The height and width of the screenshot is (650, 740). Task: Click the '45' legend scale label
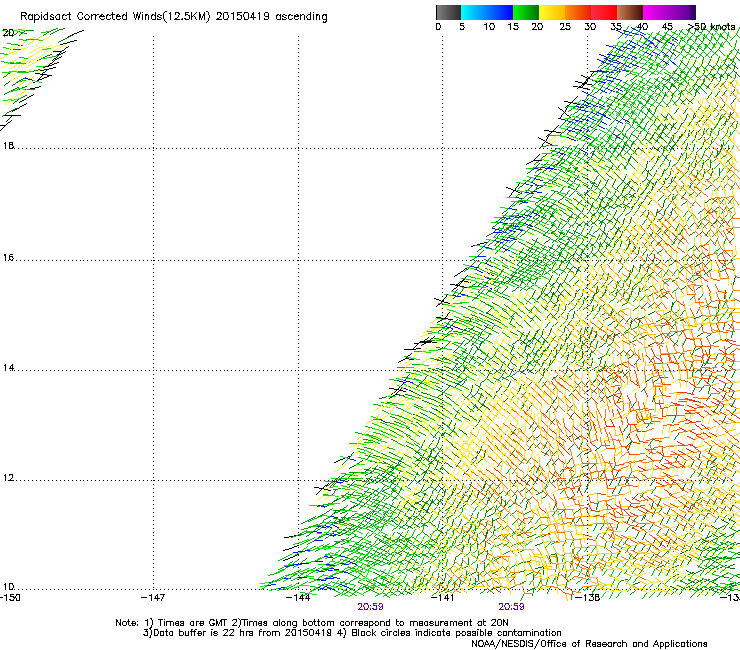[666, 27]
